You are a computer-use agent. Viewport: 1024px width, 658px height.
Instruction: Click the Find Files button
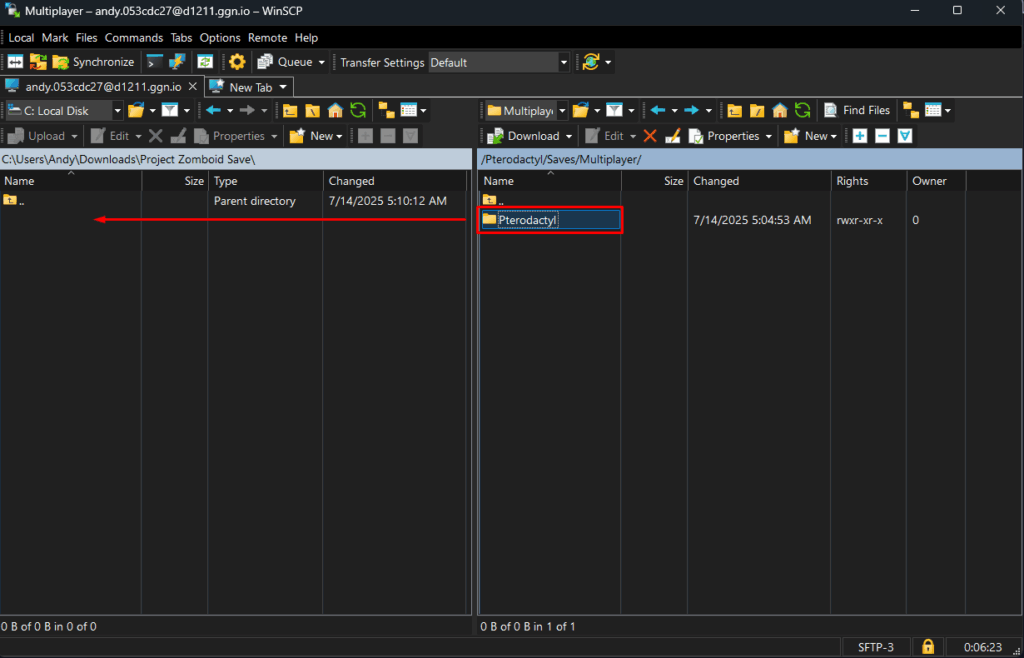coord(857,110)
